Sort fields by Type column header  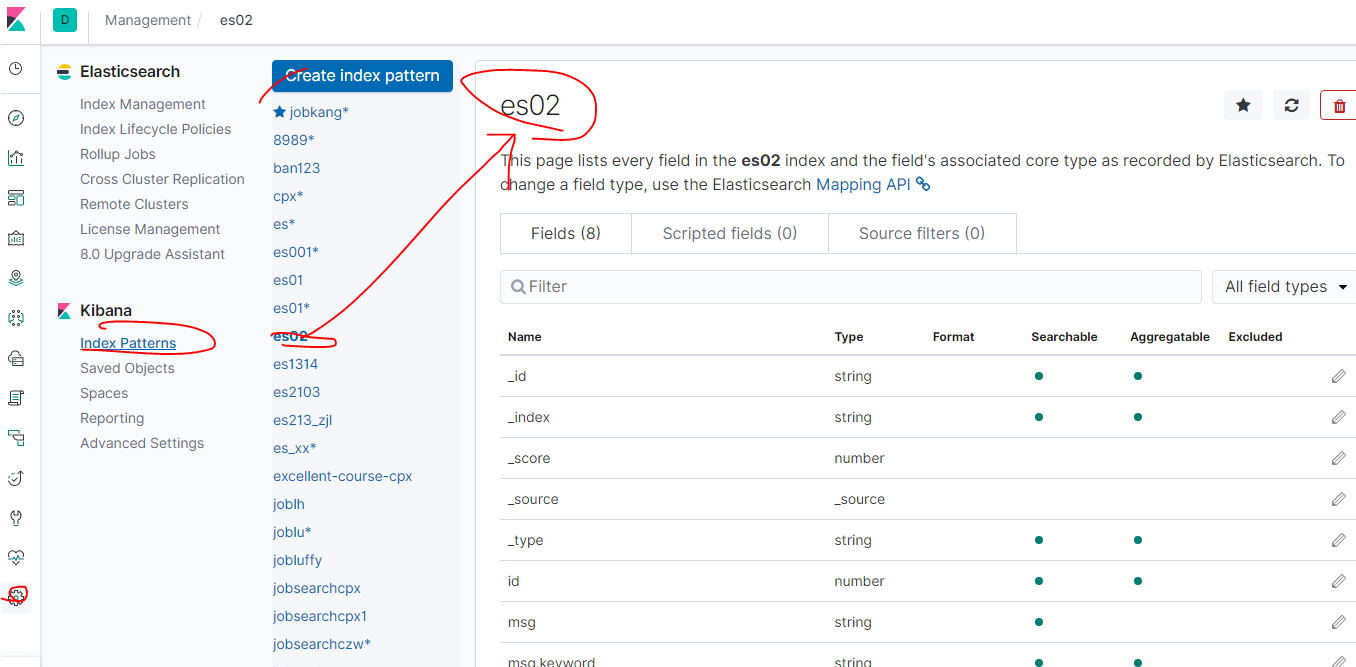849,337
